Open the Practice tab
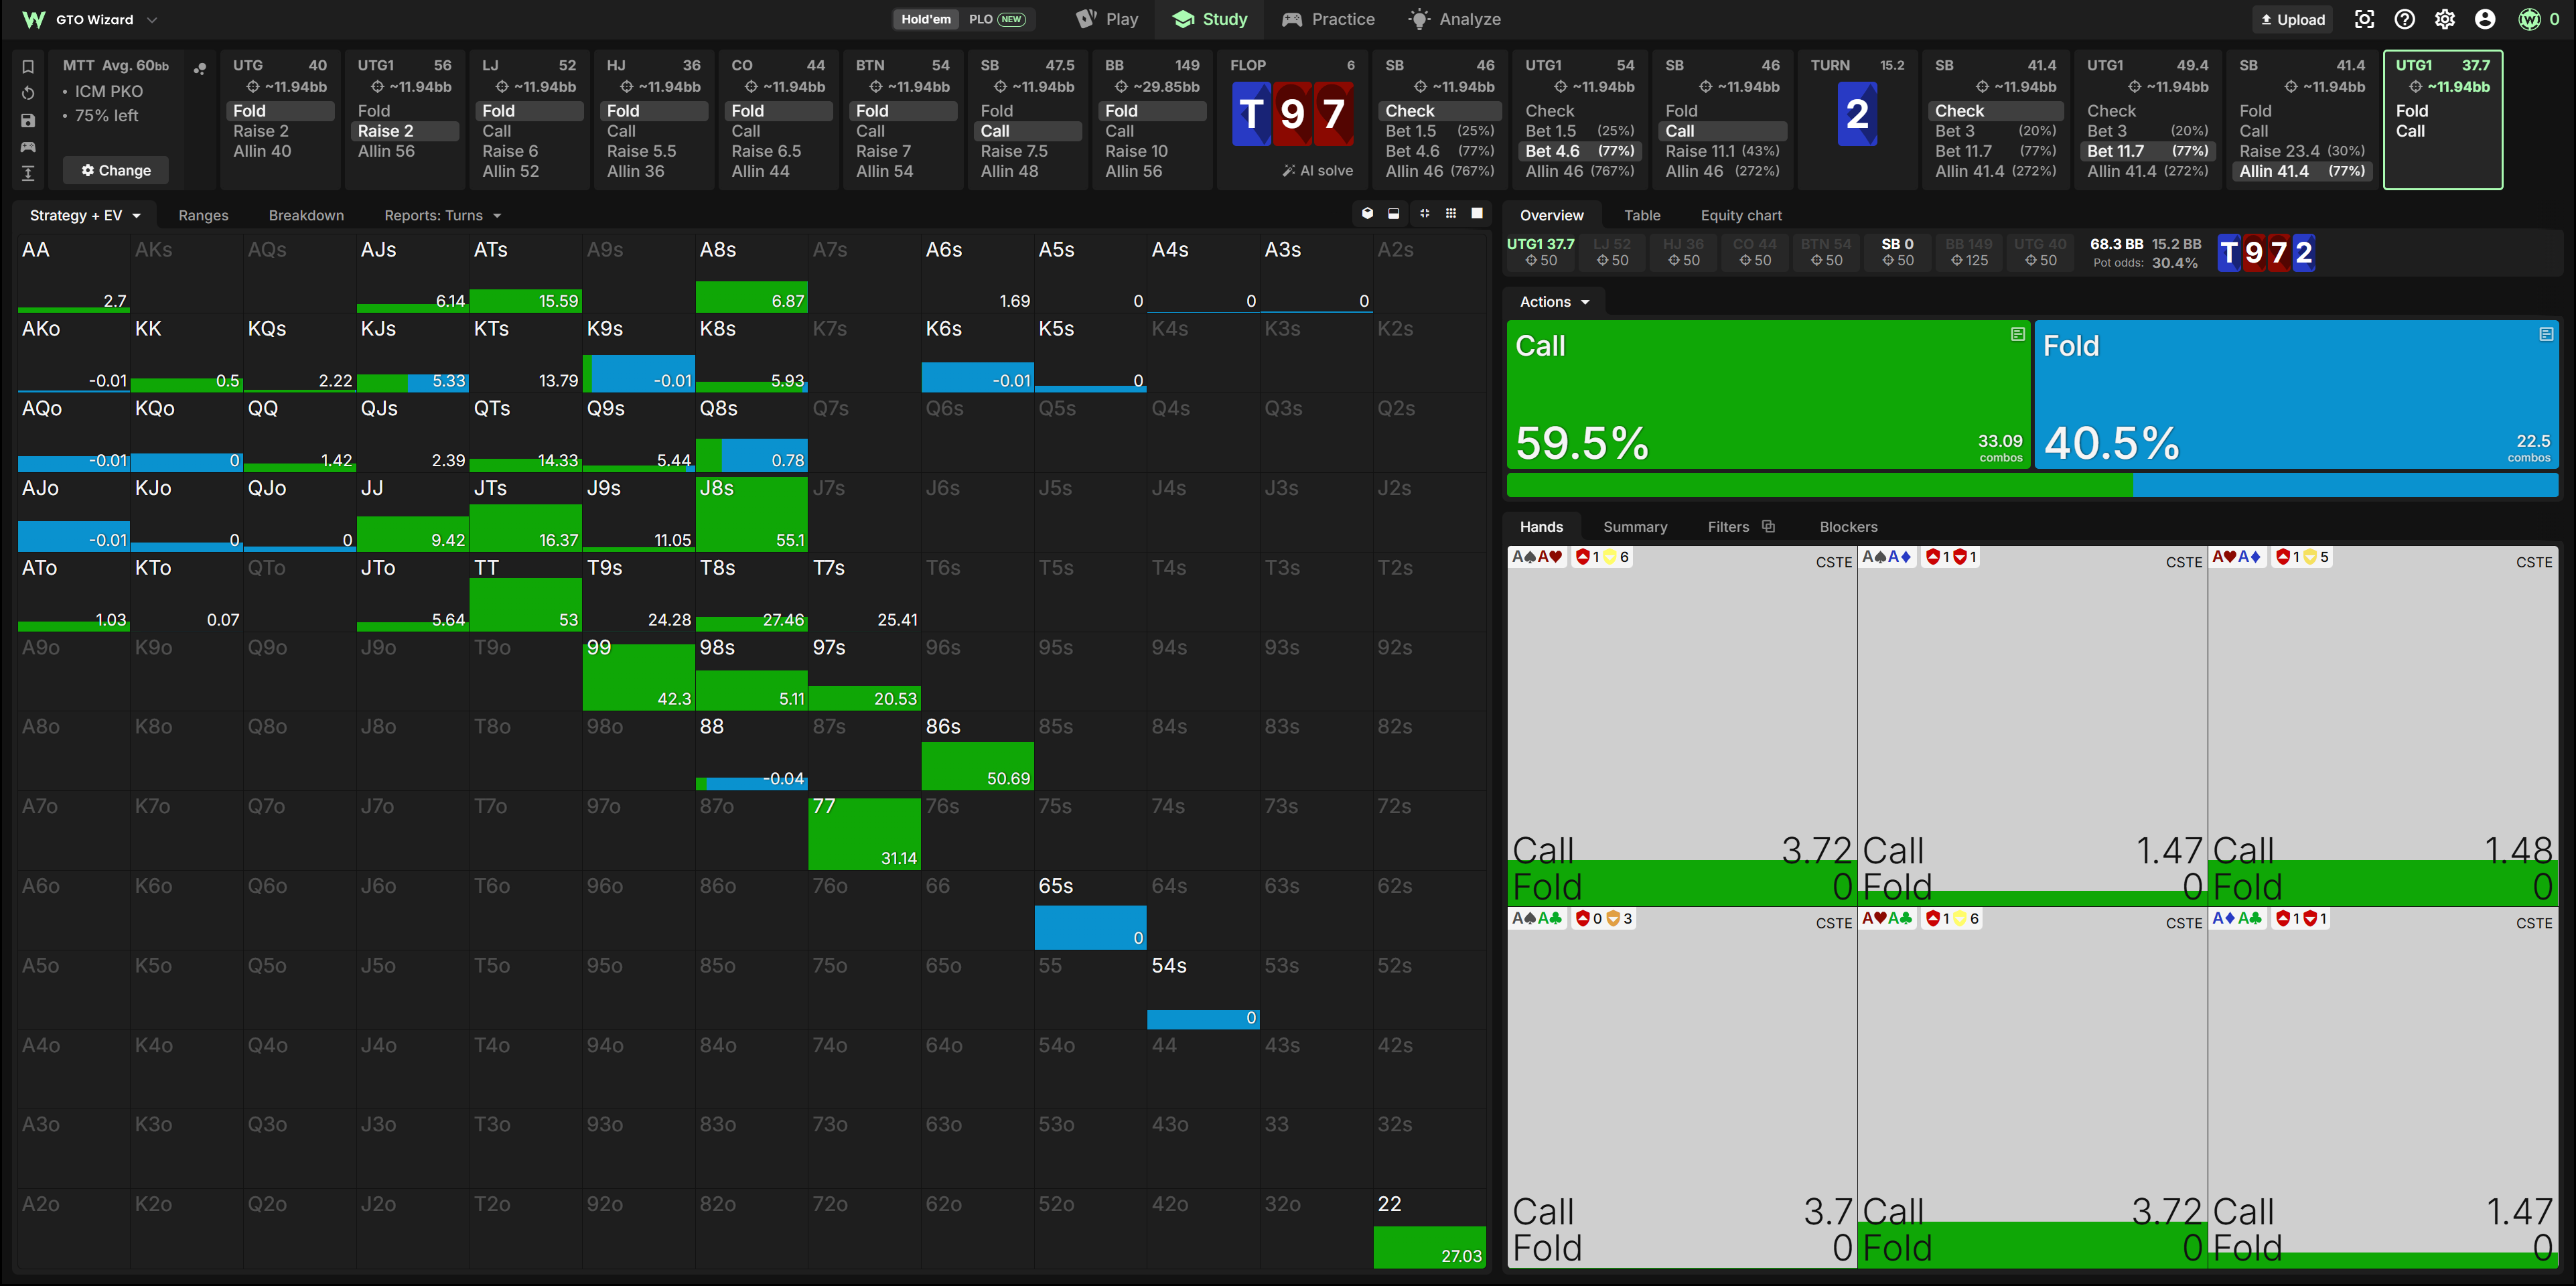Viewport: 2576px width, 1286px height. point(1328,19)
